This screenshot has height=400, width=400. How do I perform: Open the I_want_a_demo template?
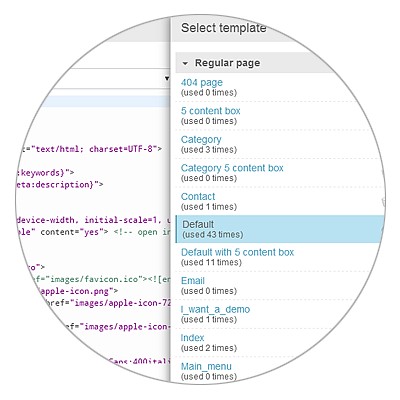coord(215,309)
